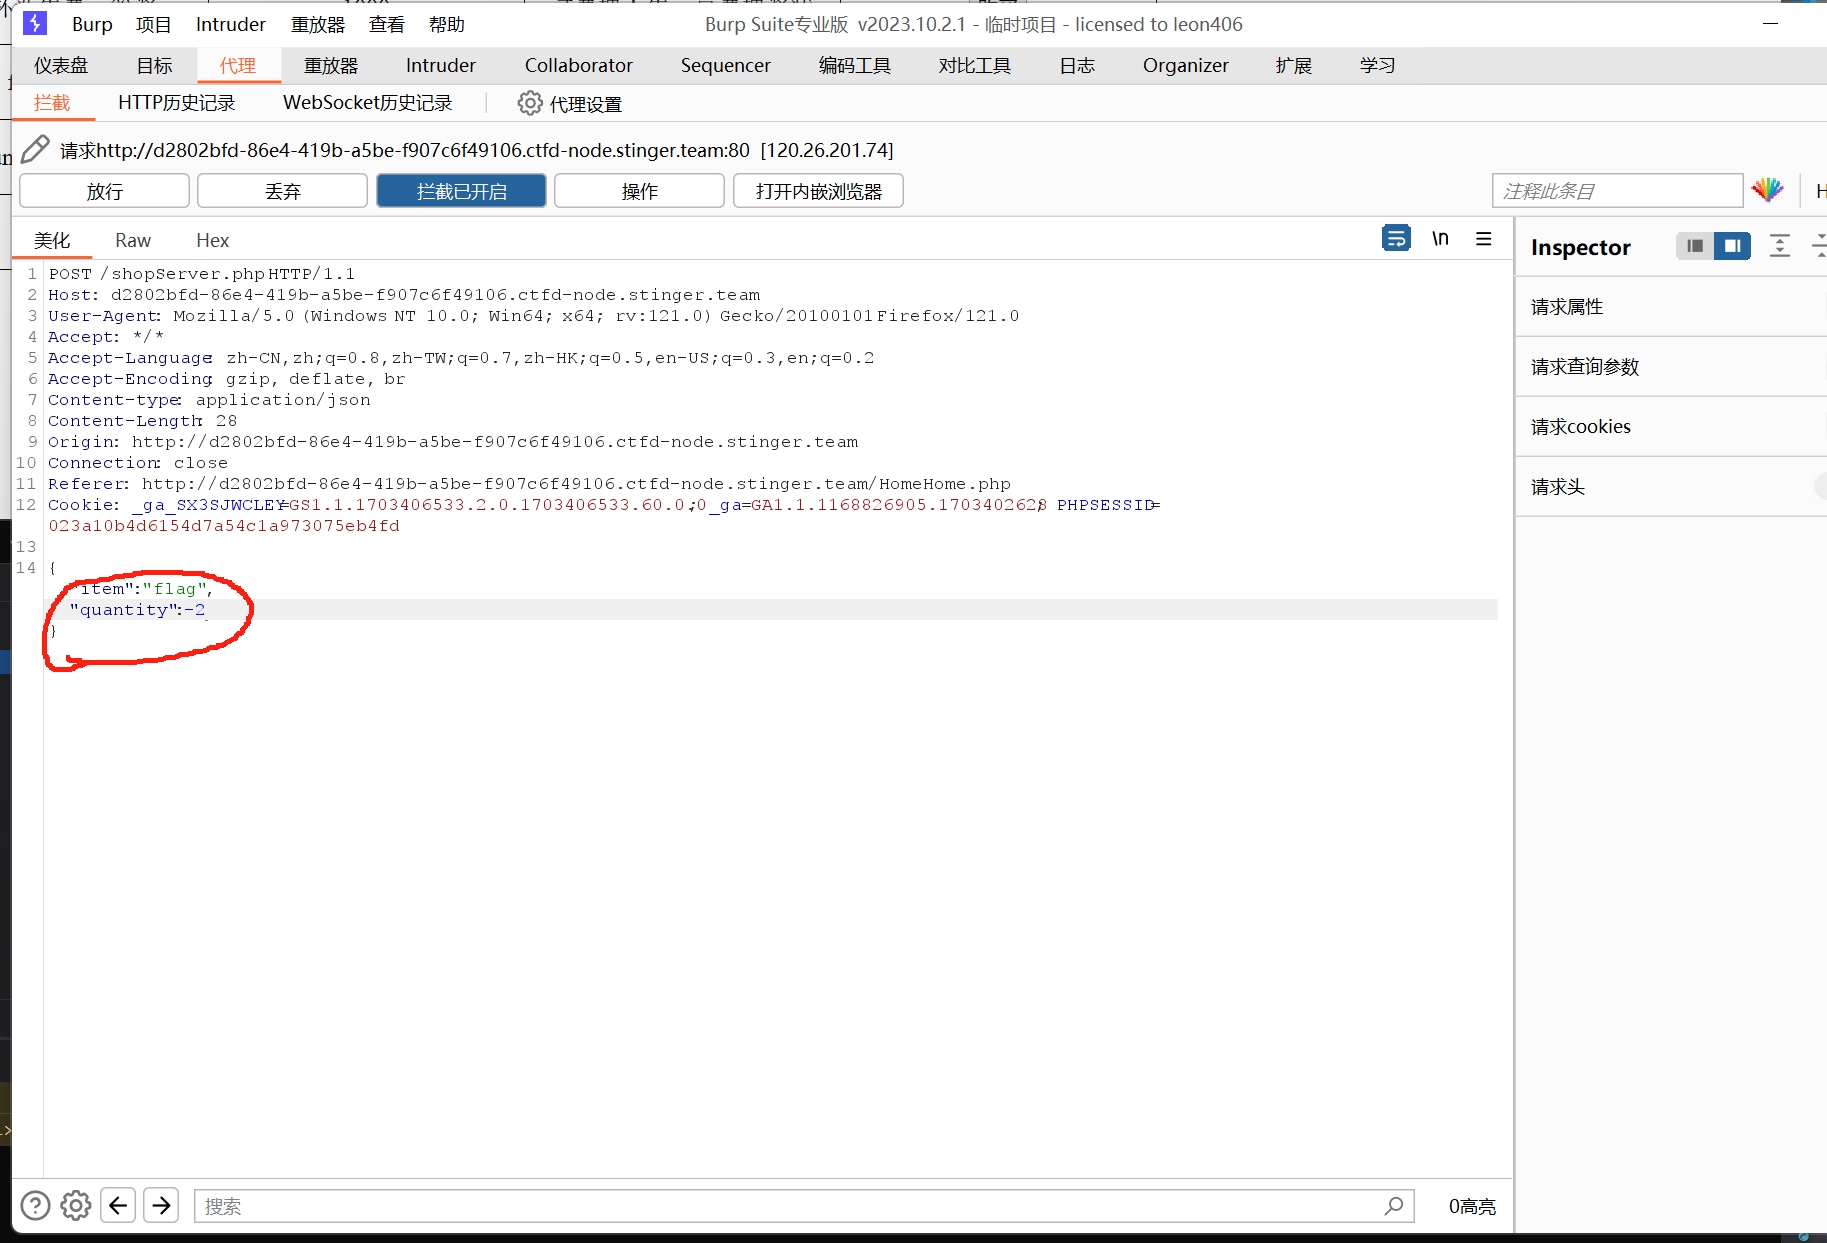Toggle the word wrap icon in editor
The height and width of the screenshot is (1243, 1827).
pos(1396,239)
